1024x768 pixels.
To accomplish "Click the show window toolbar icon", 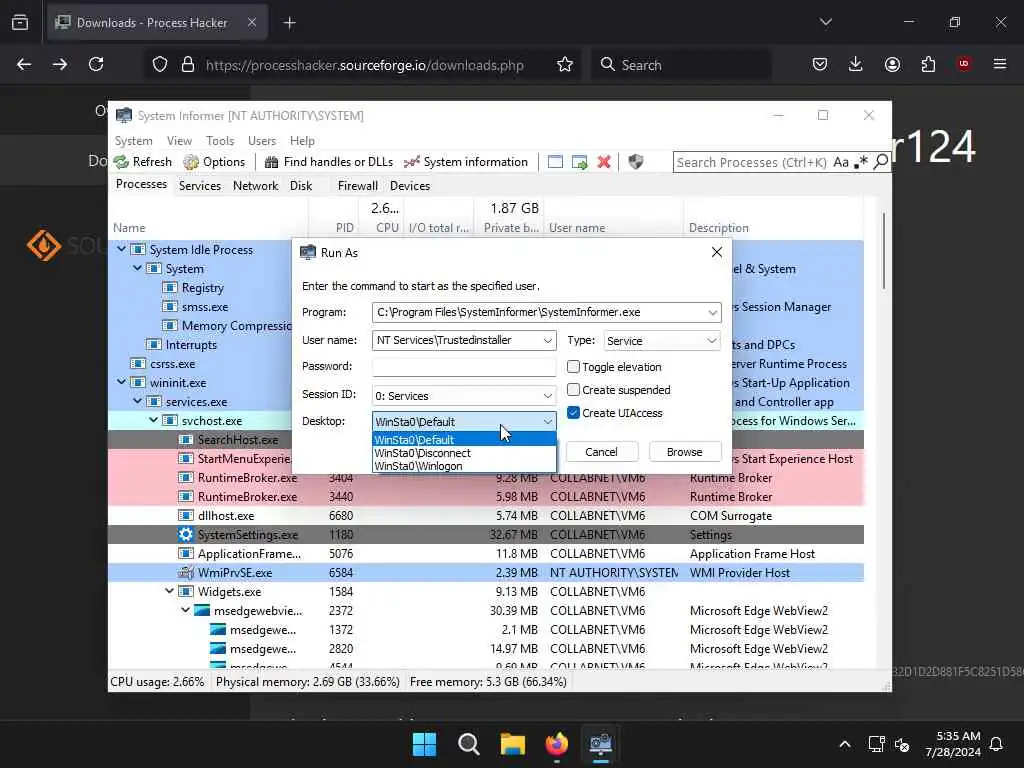I will (x=555, y=162).
